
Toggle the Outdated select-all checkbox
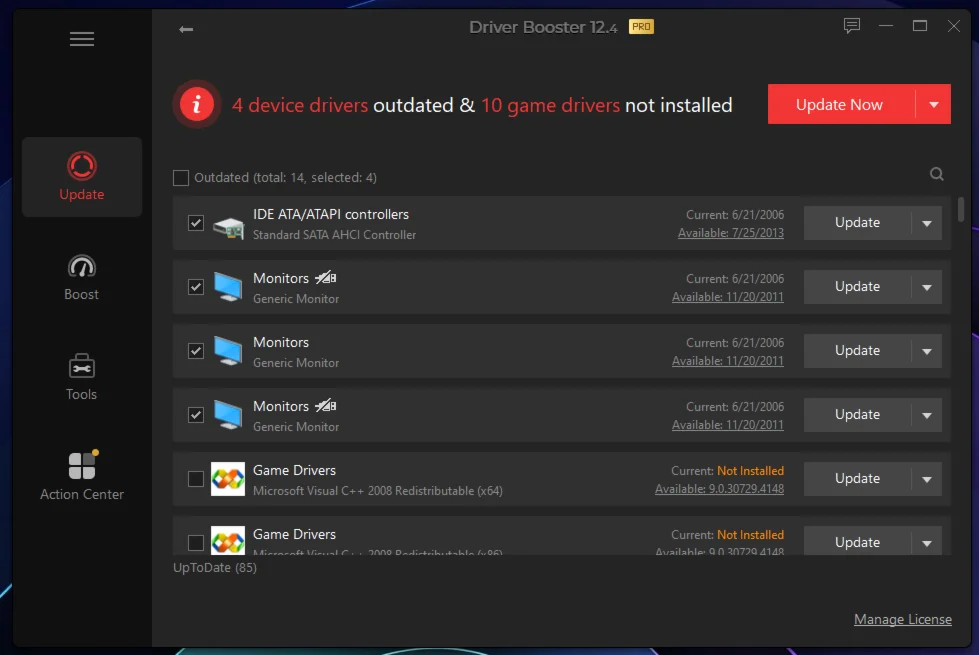tap(181, 178)
